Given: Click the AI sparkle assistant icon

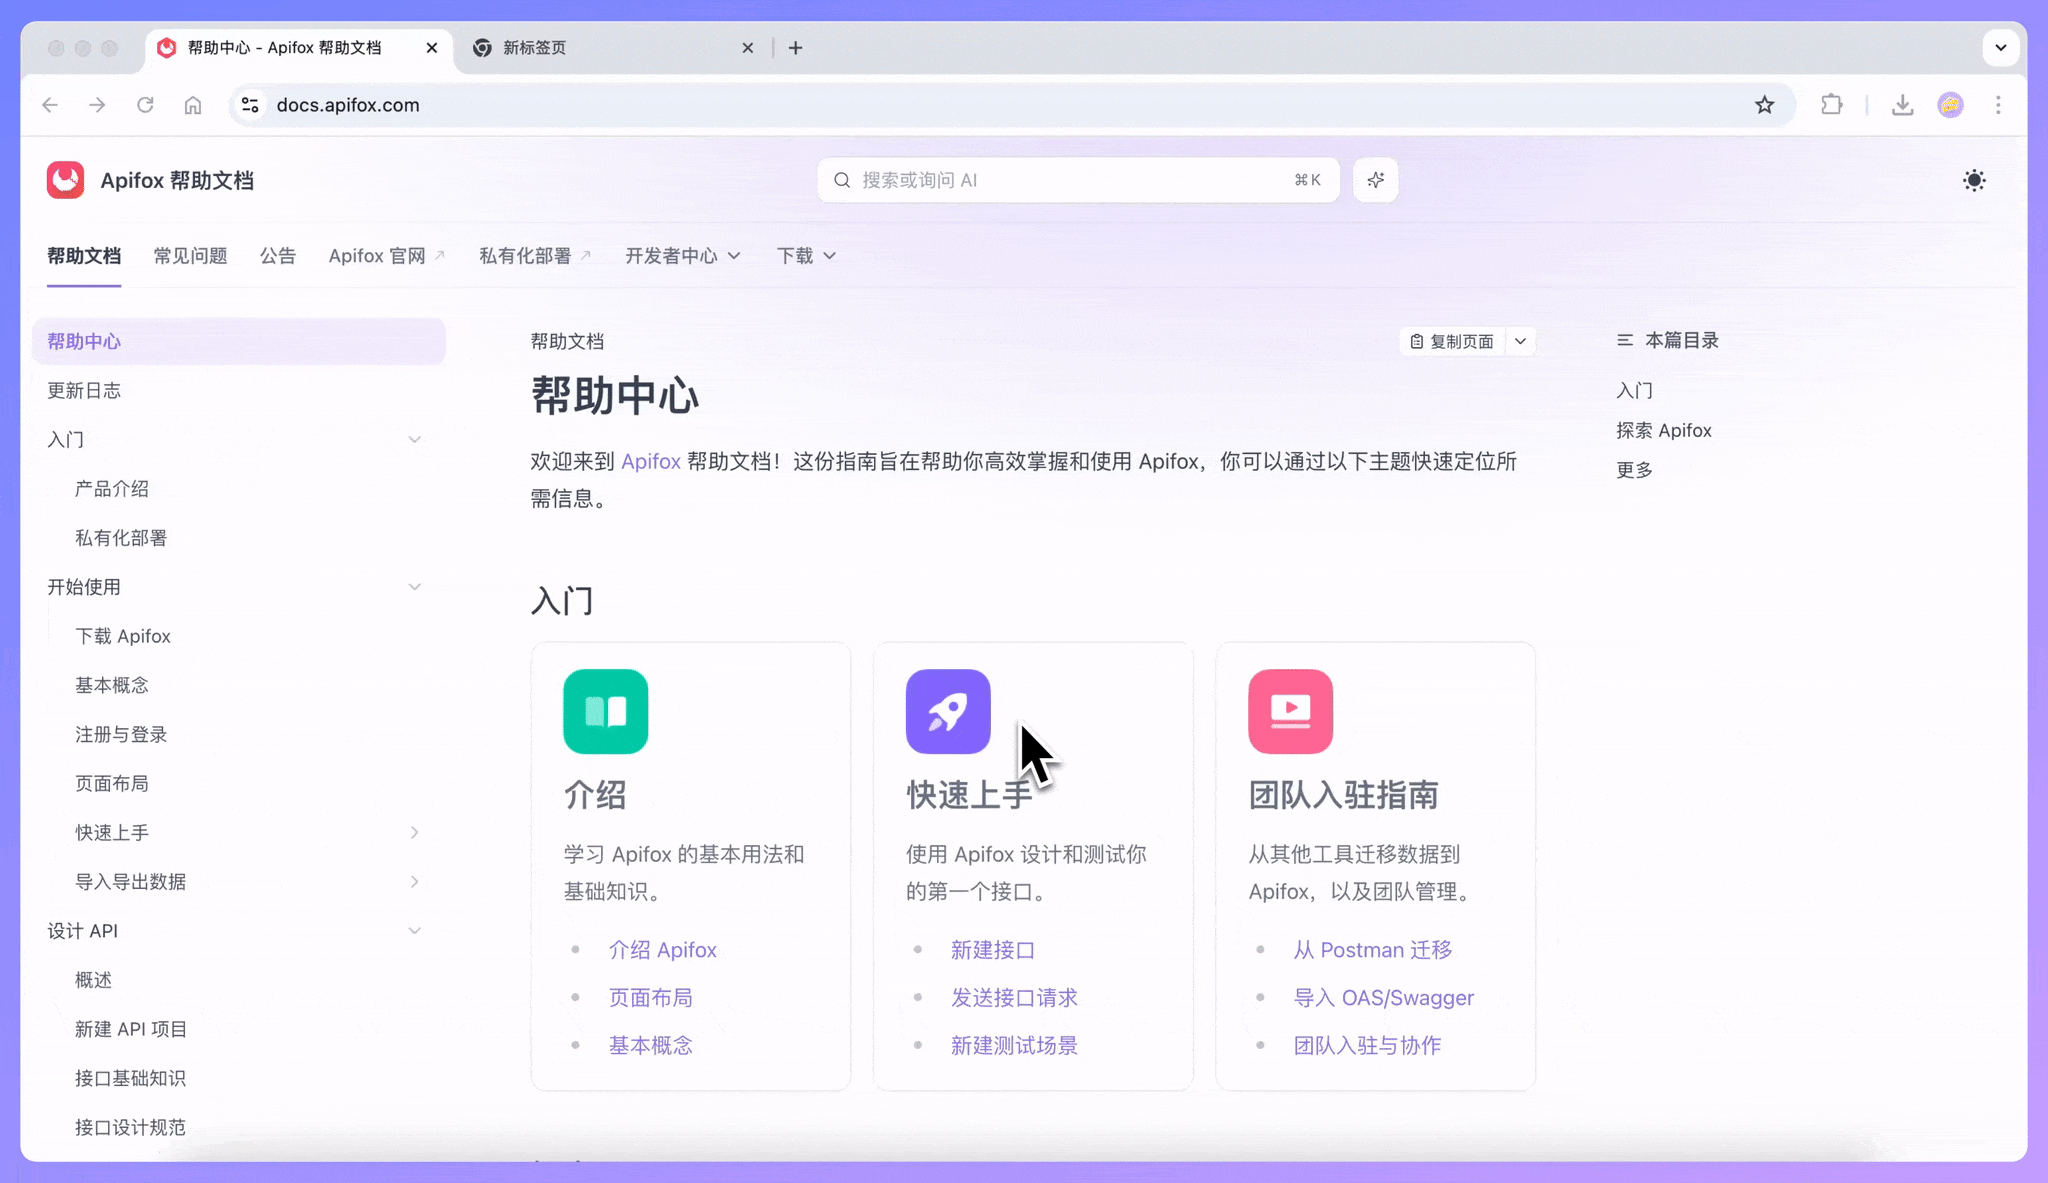Looking at the screenshot, I should [1376, 180].
